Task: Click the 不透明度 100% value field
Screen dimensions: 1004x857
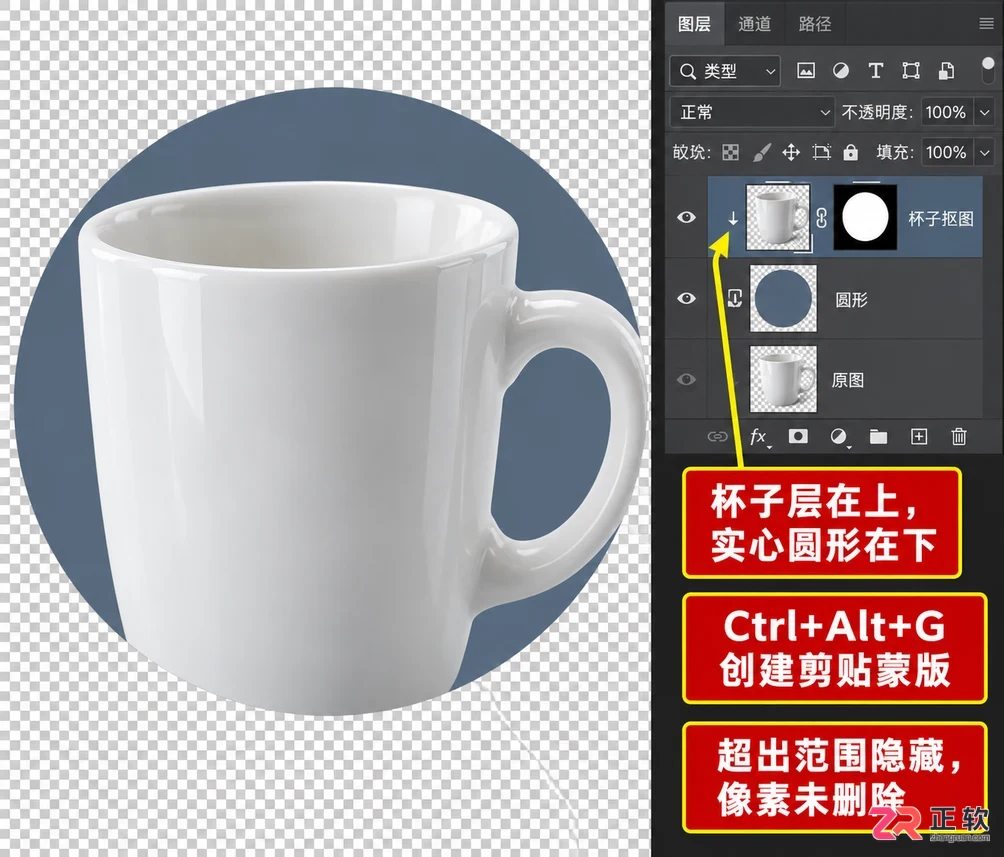Action: pyautogui.click(x=946, y=113)
